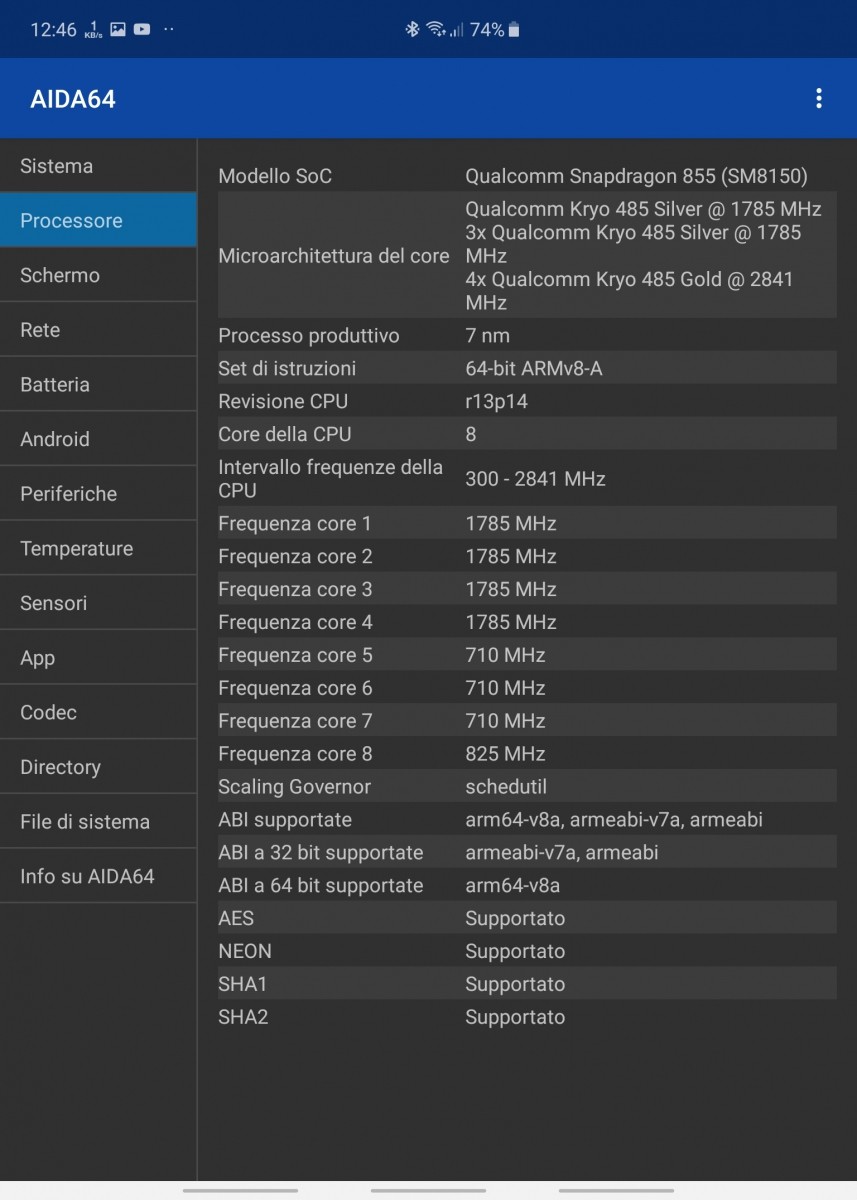Open the Rete section
The width and height of the screenshot is (857, 1200).
click(98, 330)
